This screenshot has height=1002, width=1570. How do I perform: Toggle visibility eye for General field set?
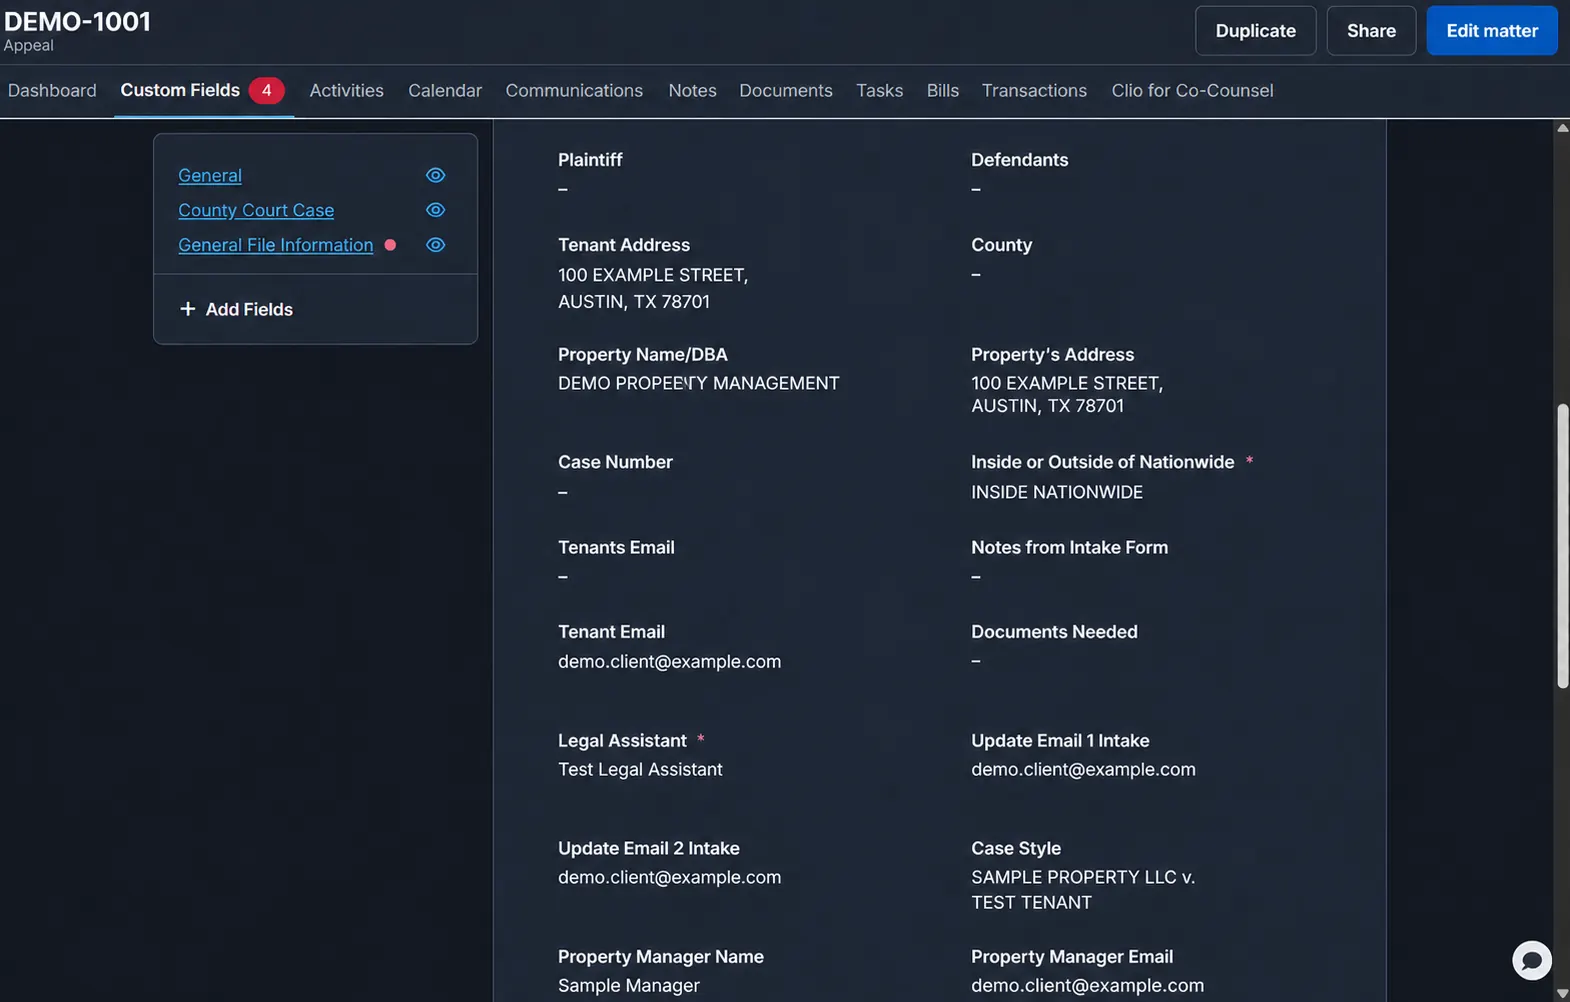pos(435,175)
